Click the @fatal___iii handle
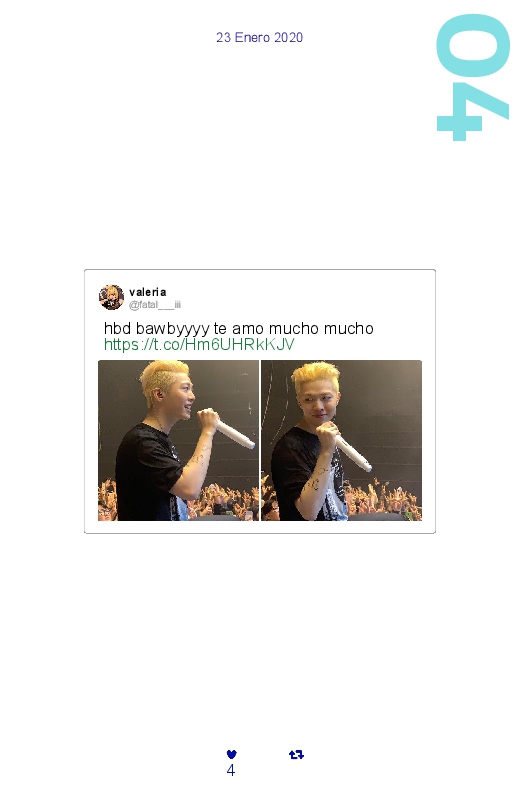The width and height of the screenshot is (520, 803). click(154, 305)
